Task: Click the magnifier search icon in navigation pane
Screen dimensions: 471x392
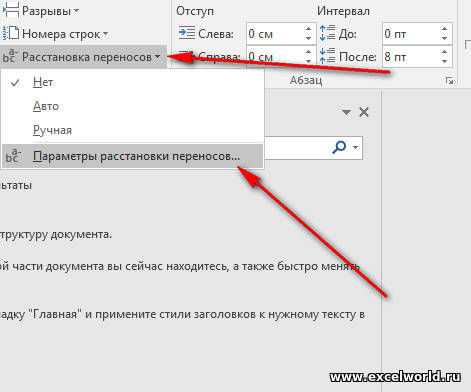Action: point(339,147)
